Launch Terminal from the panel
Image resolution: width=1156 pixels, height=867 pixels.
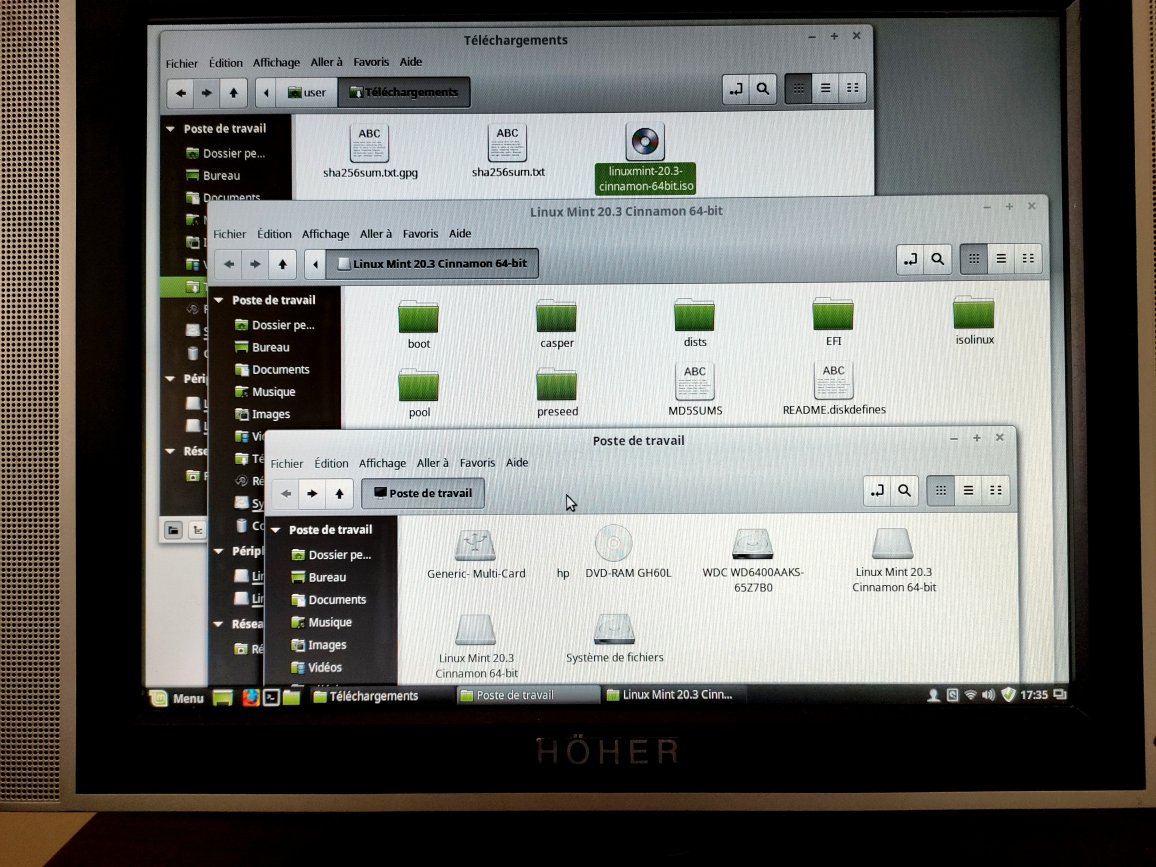[271, 697]
